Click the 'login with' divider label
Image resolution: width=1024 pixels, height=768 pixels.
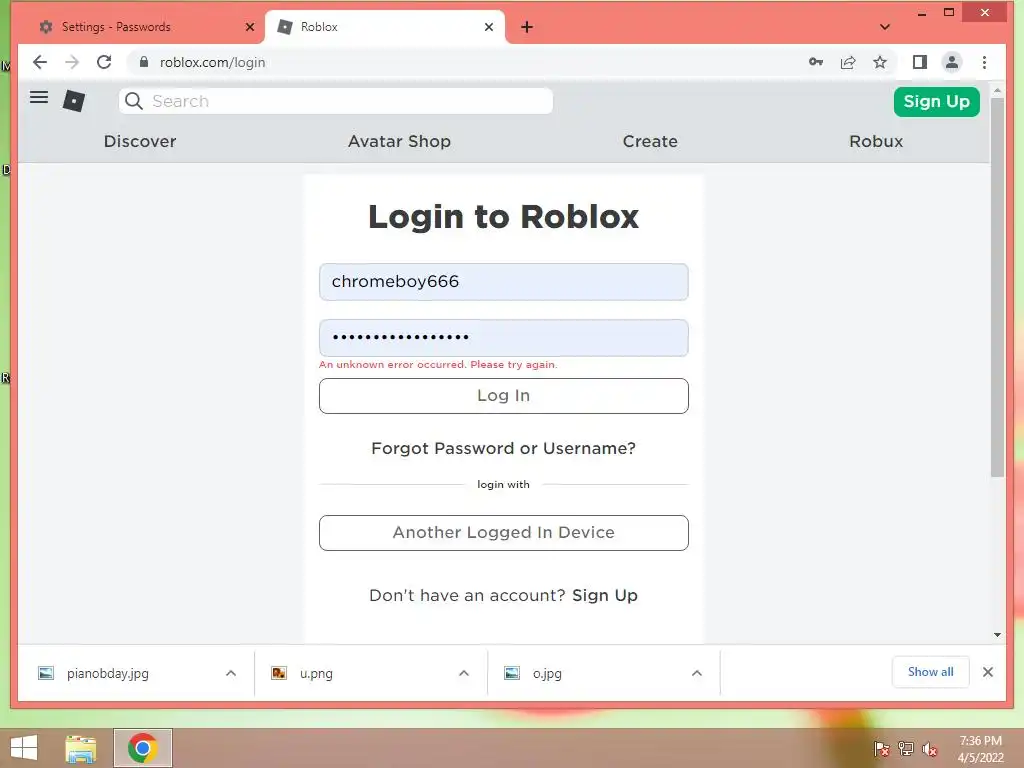504,485
